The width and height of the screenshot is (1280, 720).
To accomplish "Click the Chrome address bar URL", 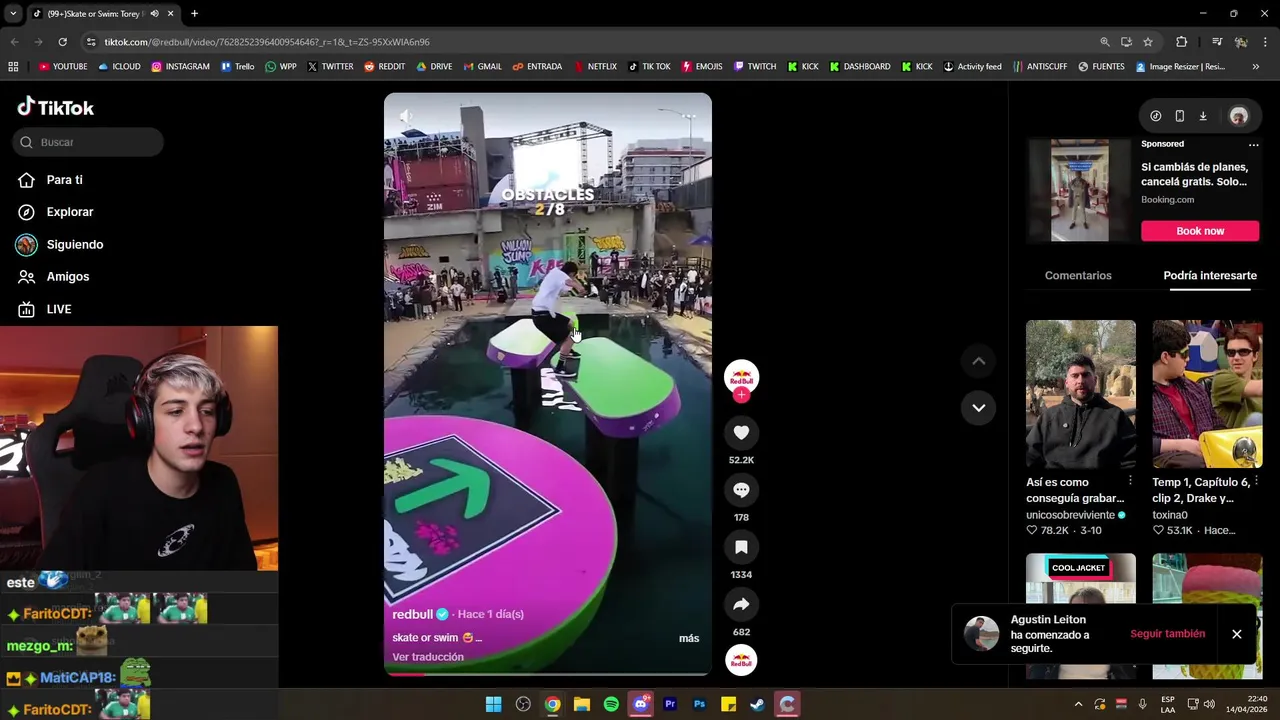I will (x=267, y=42).
